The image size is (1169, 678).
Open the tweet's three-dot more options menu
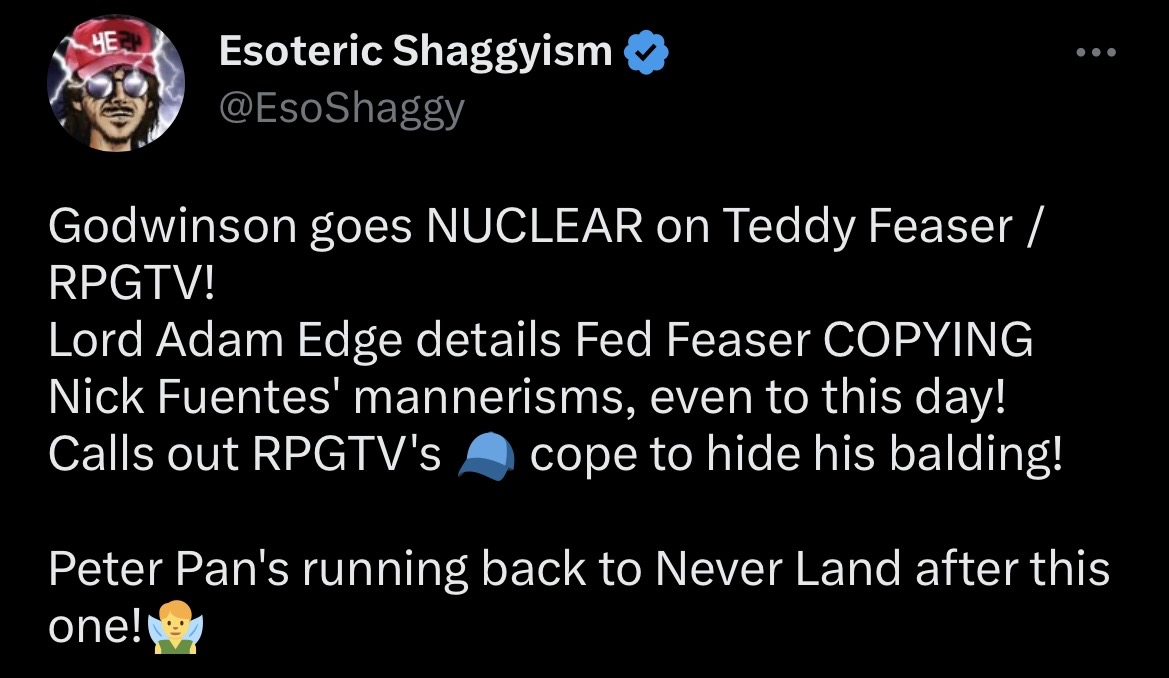[1096, 52]
